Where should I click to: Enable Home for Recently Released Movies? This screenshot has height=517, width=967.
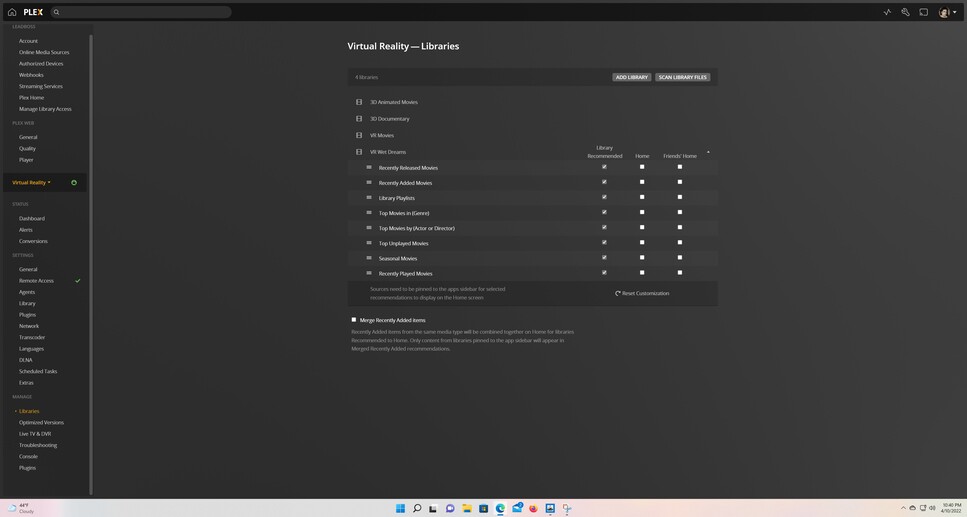642,167
